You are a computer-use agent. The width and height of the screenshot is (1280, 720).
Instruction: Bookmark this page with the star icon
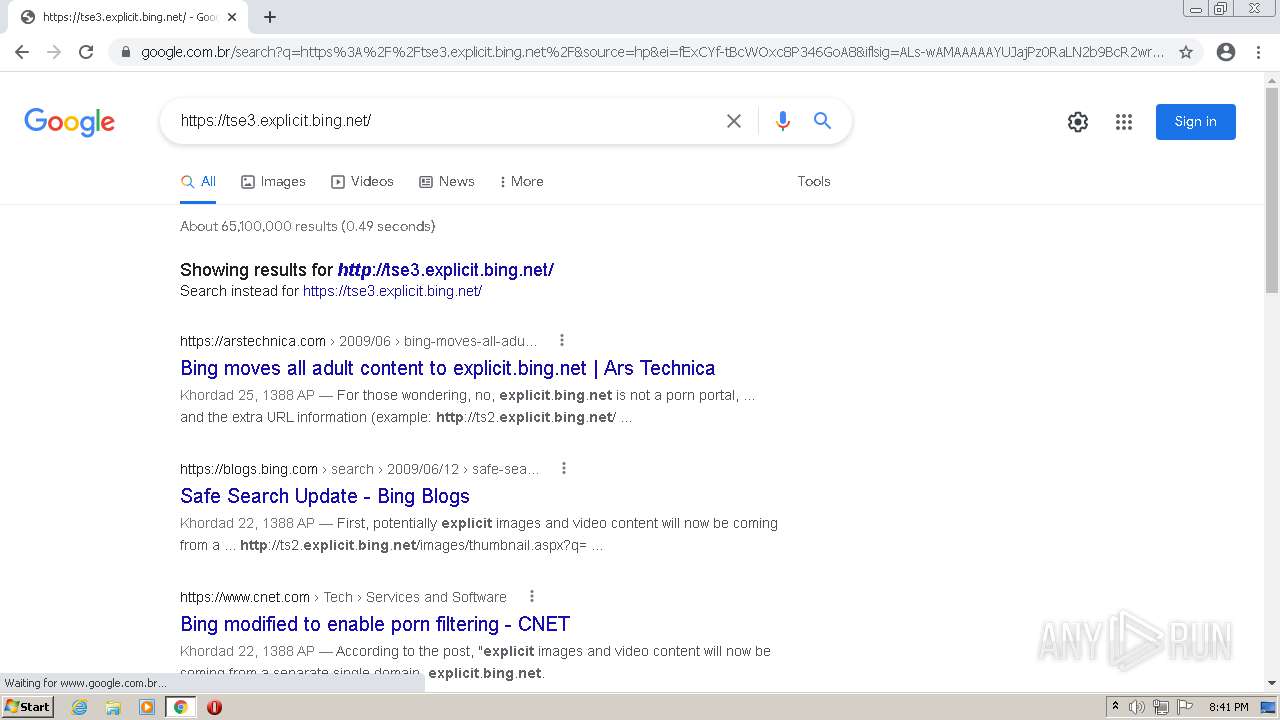[1186, 52]
